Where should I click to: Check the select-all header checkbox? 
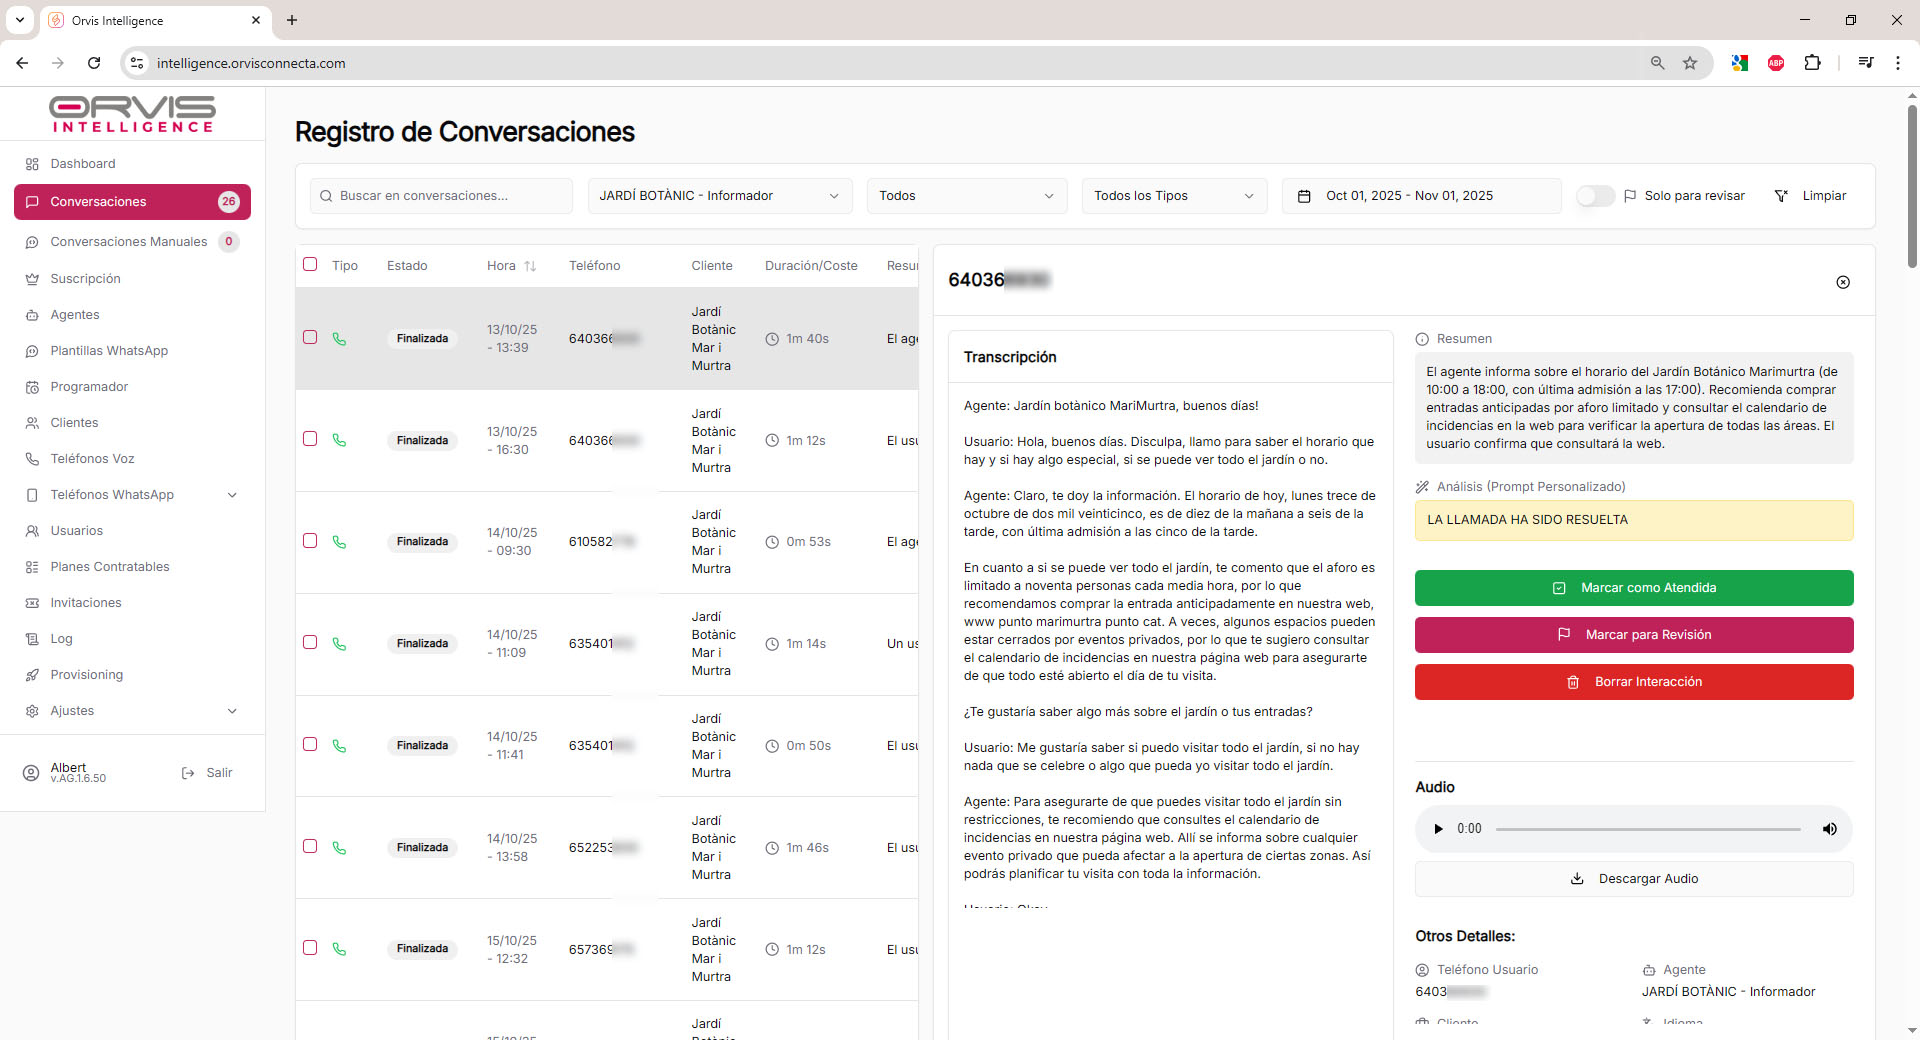(310, 264)
